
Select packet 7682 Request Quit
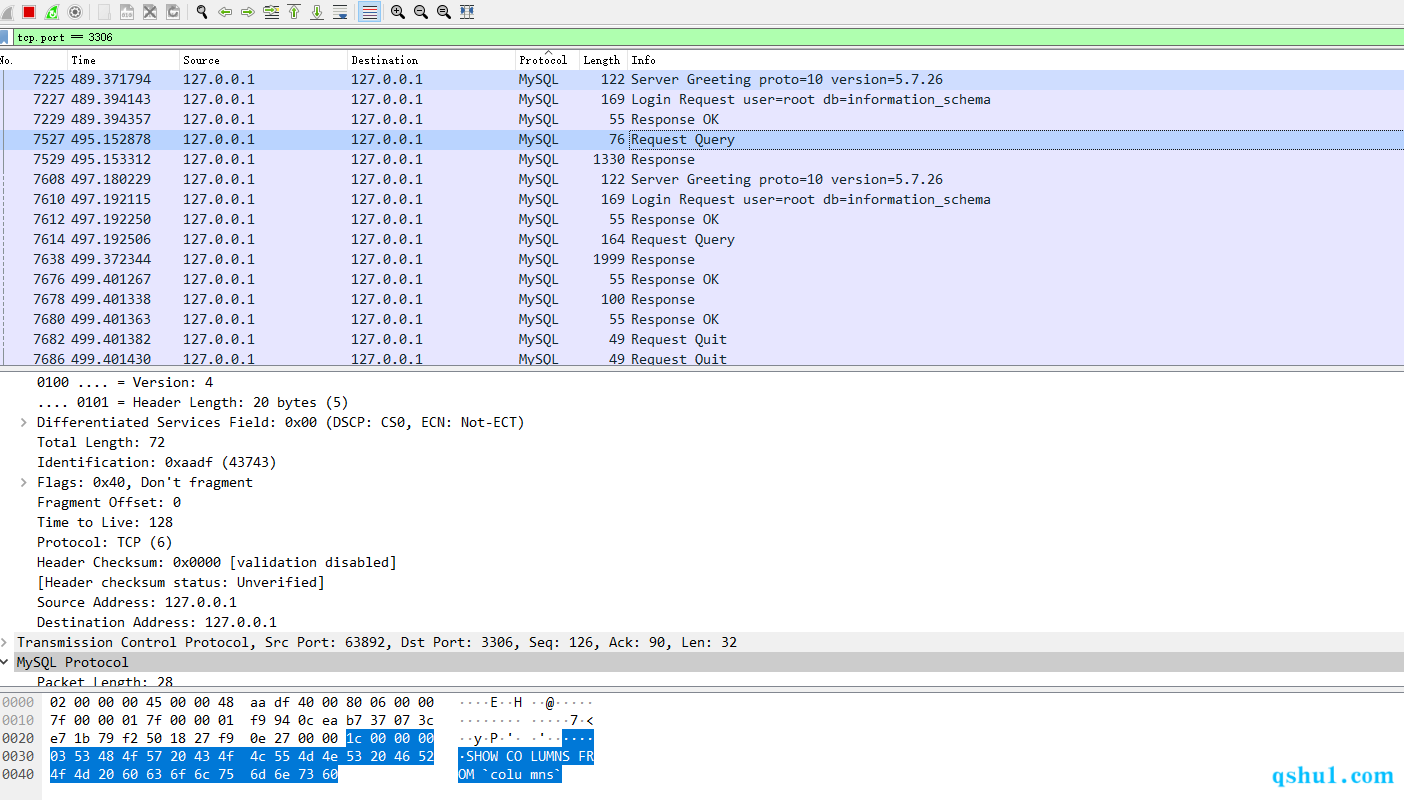(x=702, y=339)
